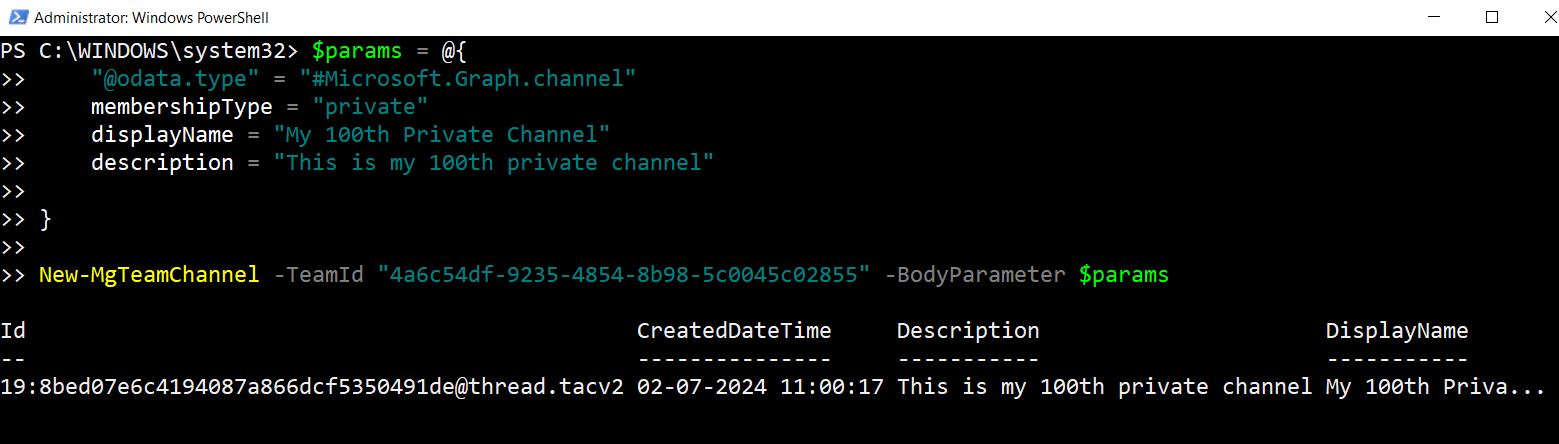
Task: Click the -TeamId parameter text
Action: coord(318,274)
